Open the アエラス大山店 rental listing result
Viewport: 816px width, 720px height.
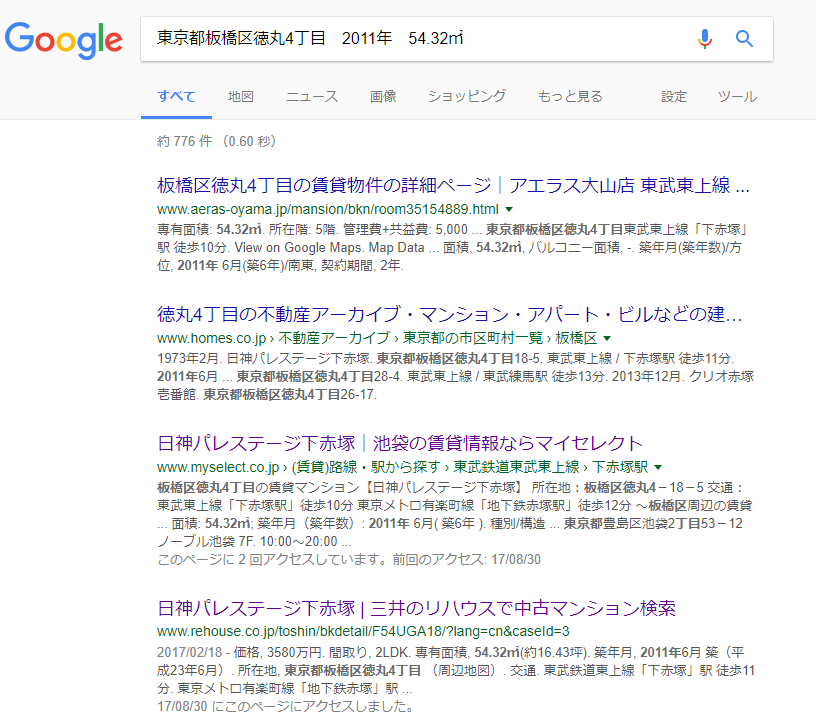coord(453,185)
